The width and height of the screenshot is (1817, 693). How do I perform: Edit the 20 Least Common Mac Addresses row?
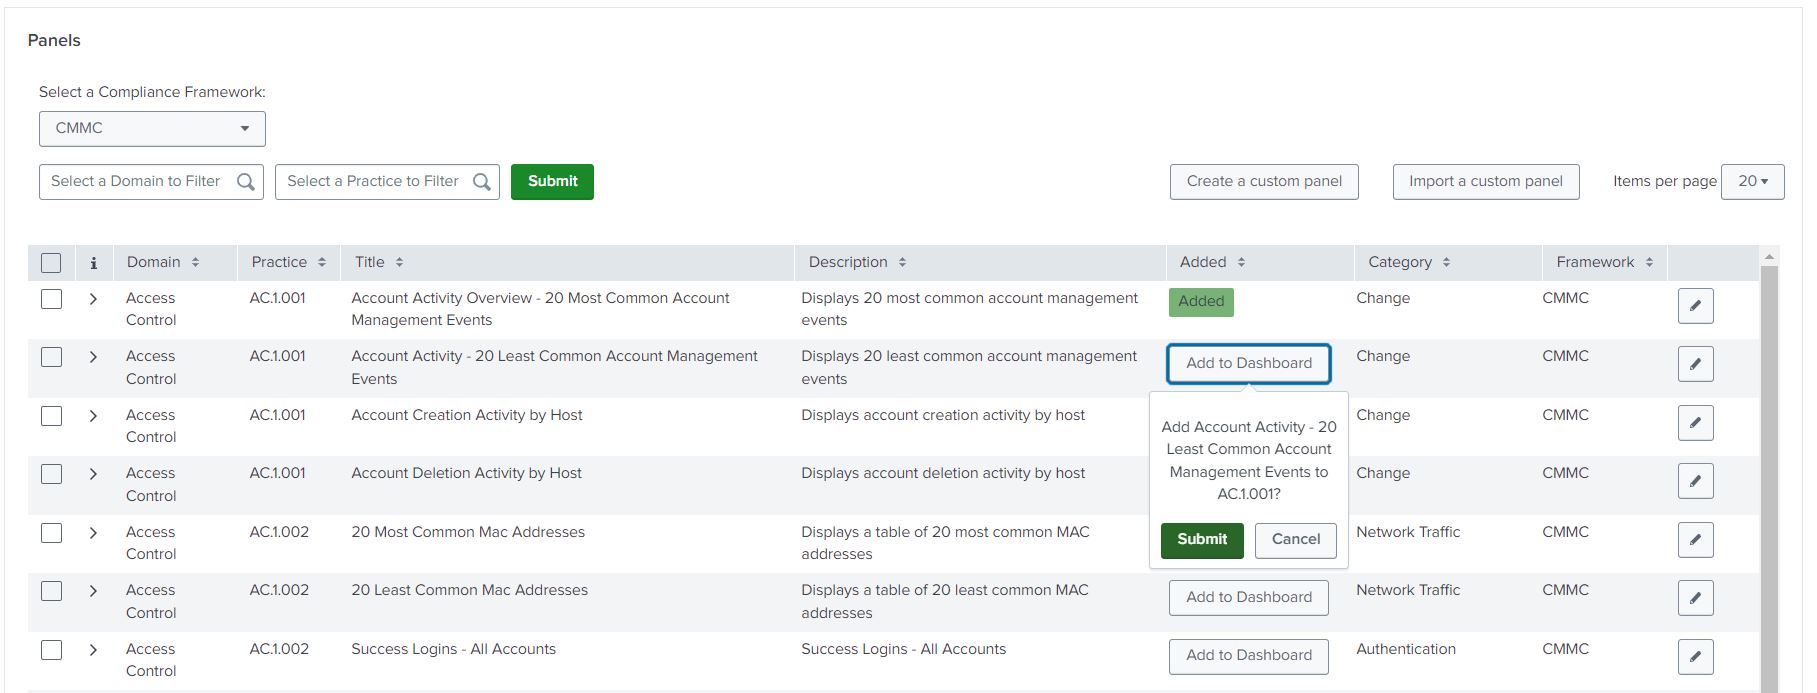coord(1695,598)
